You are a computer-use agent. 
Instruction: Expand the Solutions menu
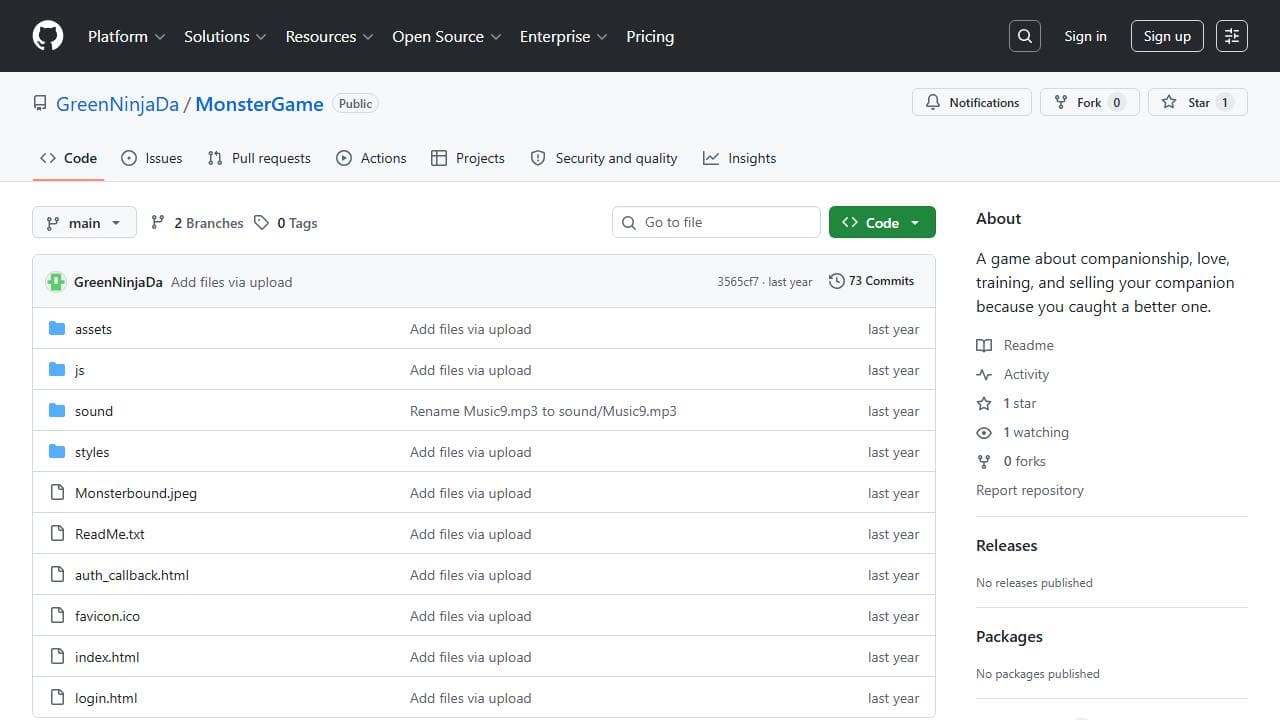(x=225, y=36)
